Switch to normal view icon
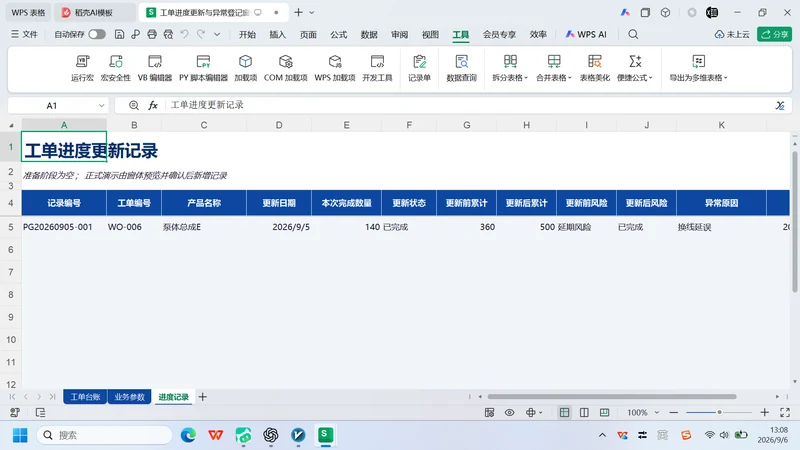Image resolution: width=800 pixels, height=450 pixels. (x=564, y=412)
